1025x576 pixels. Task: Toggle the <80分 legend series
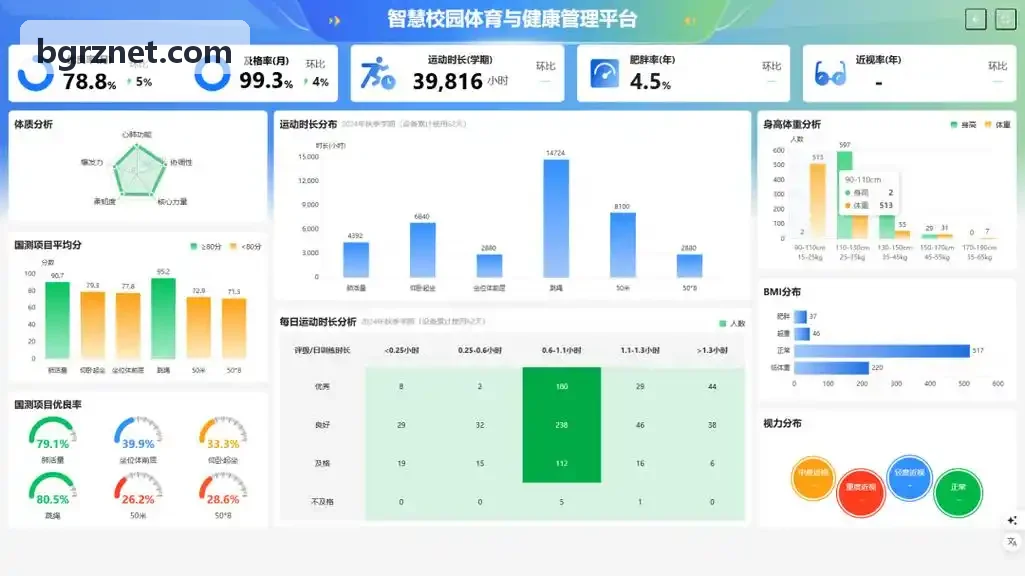pos(246,246)
